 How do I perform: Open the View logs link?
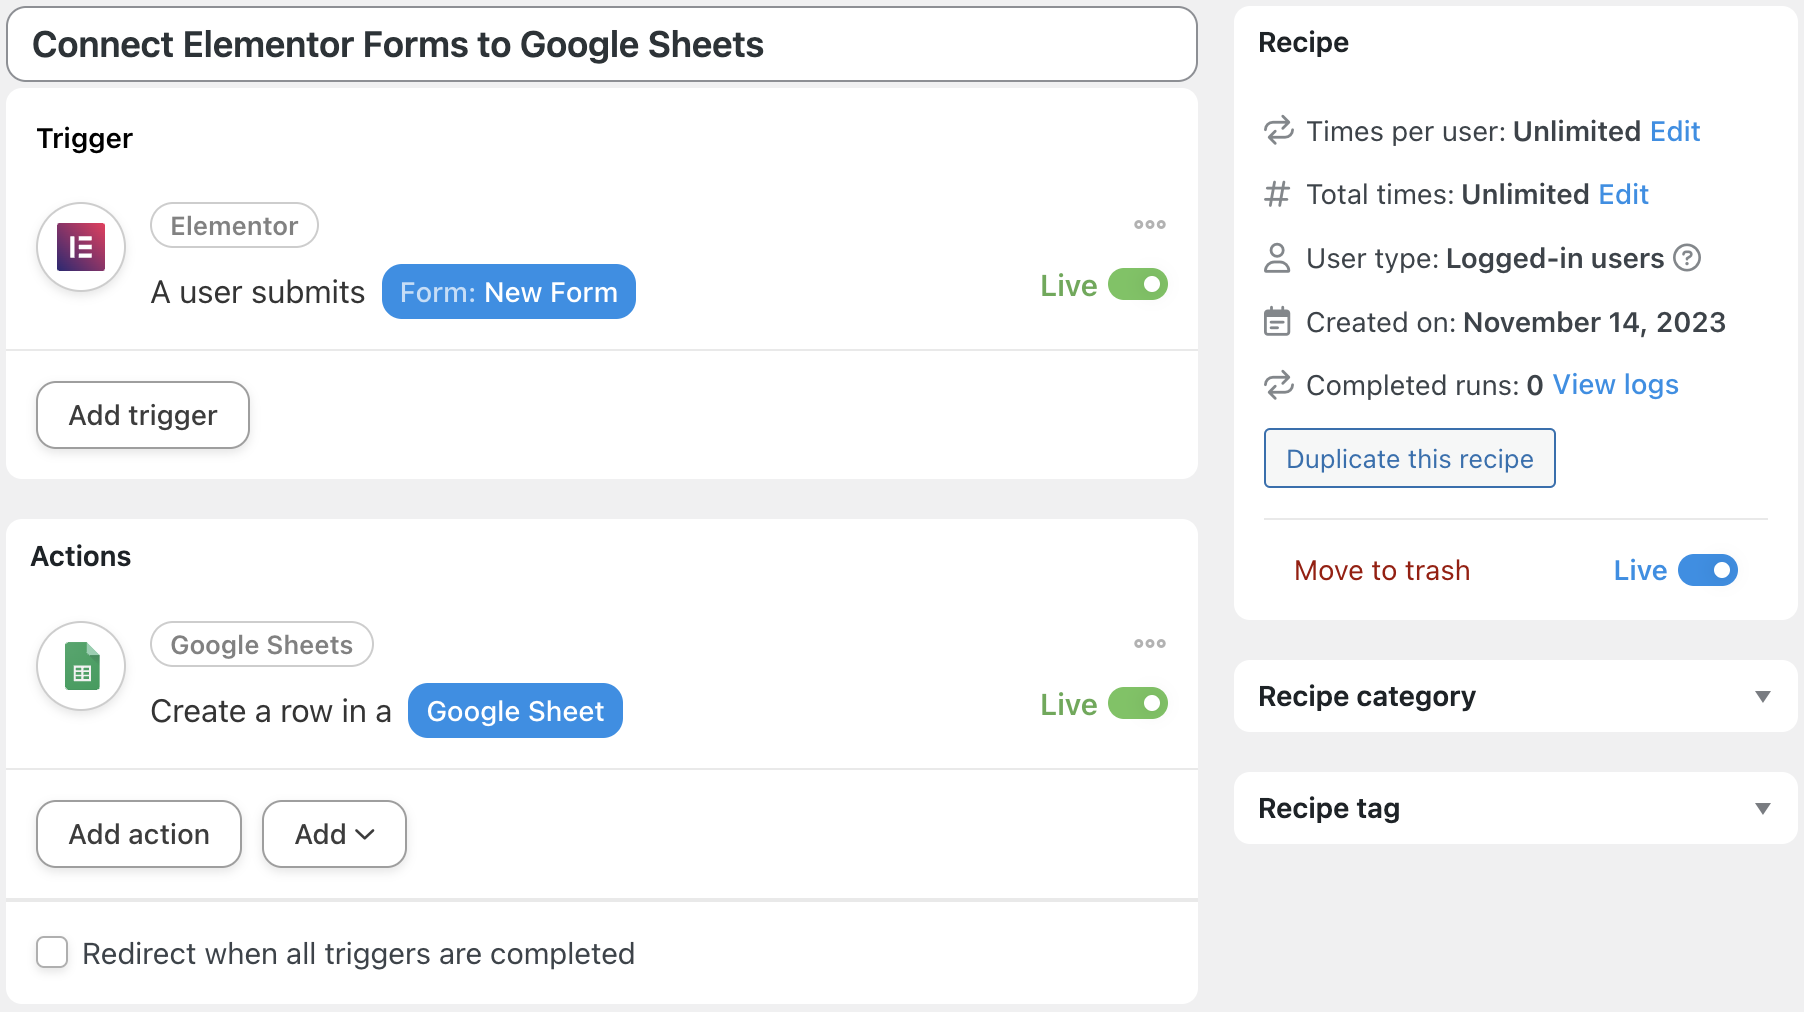[1615, 385]
